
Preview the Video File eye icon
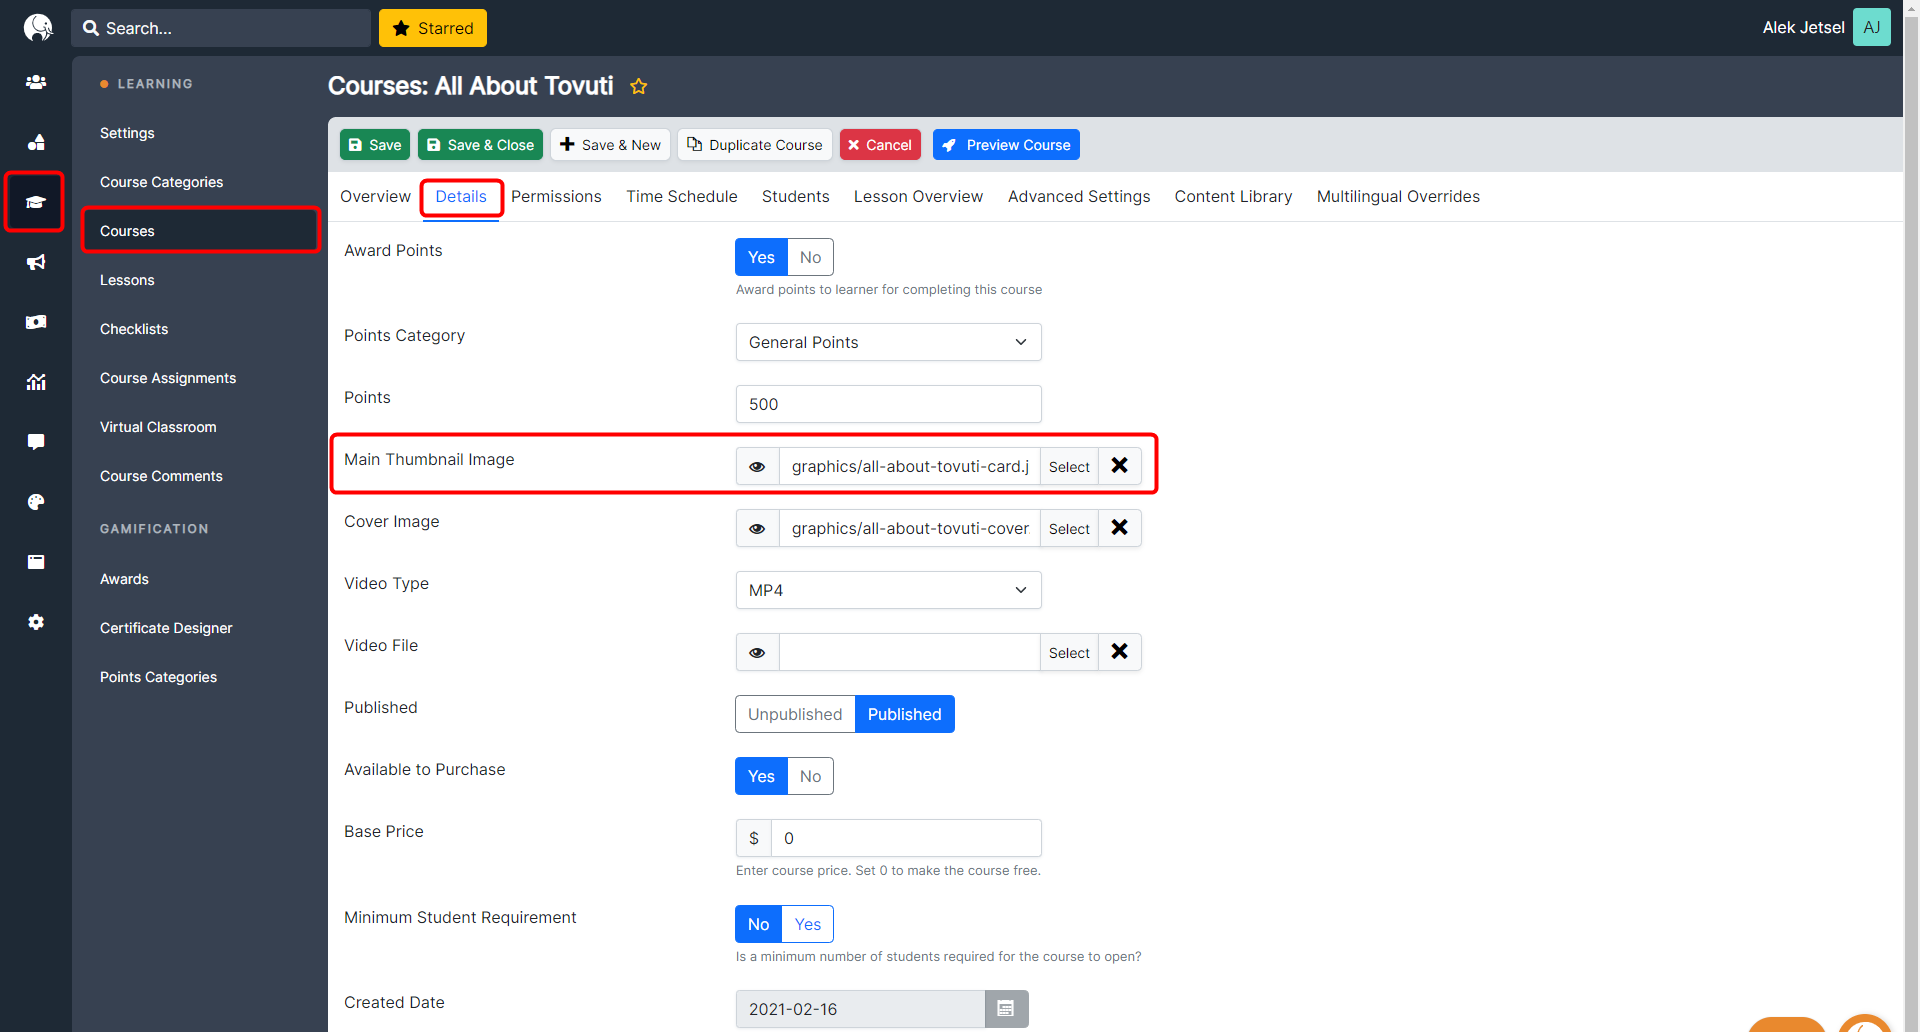pos(758,653)
